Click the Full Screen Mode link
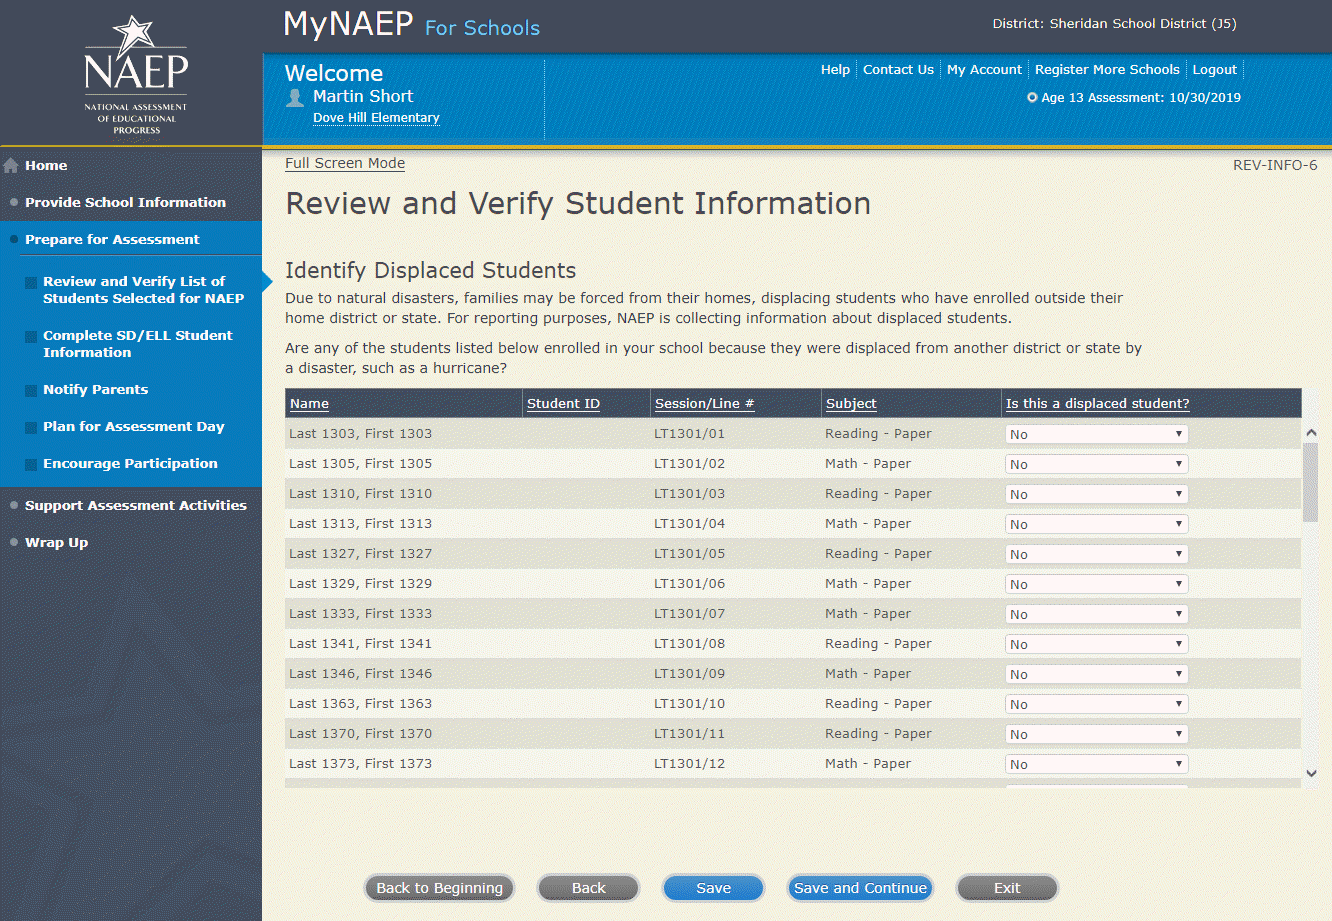 (345, 164)
